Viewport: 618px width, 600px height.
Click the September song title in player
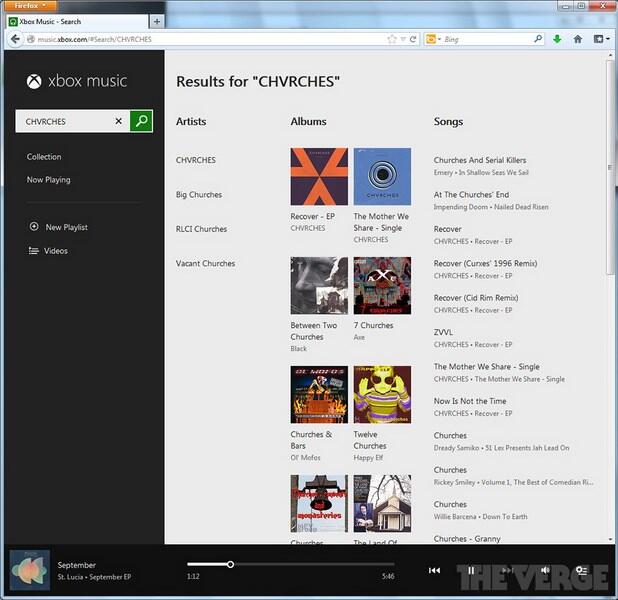[76, 565]
